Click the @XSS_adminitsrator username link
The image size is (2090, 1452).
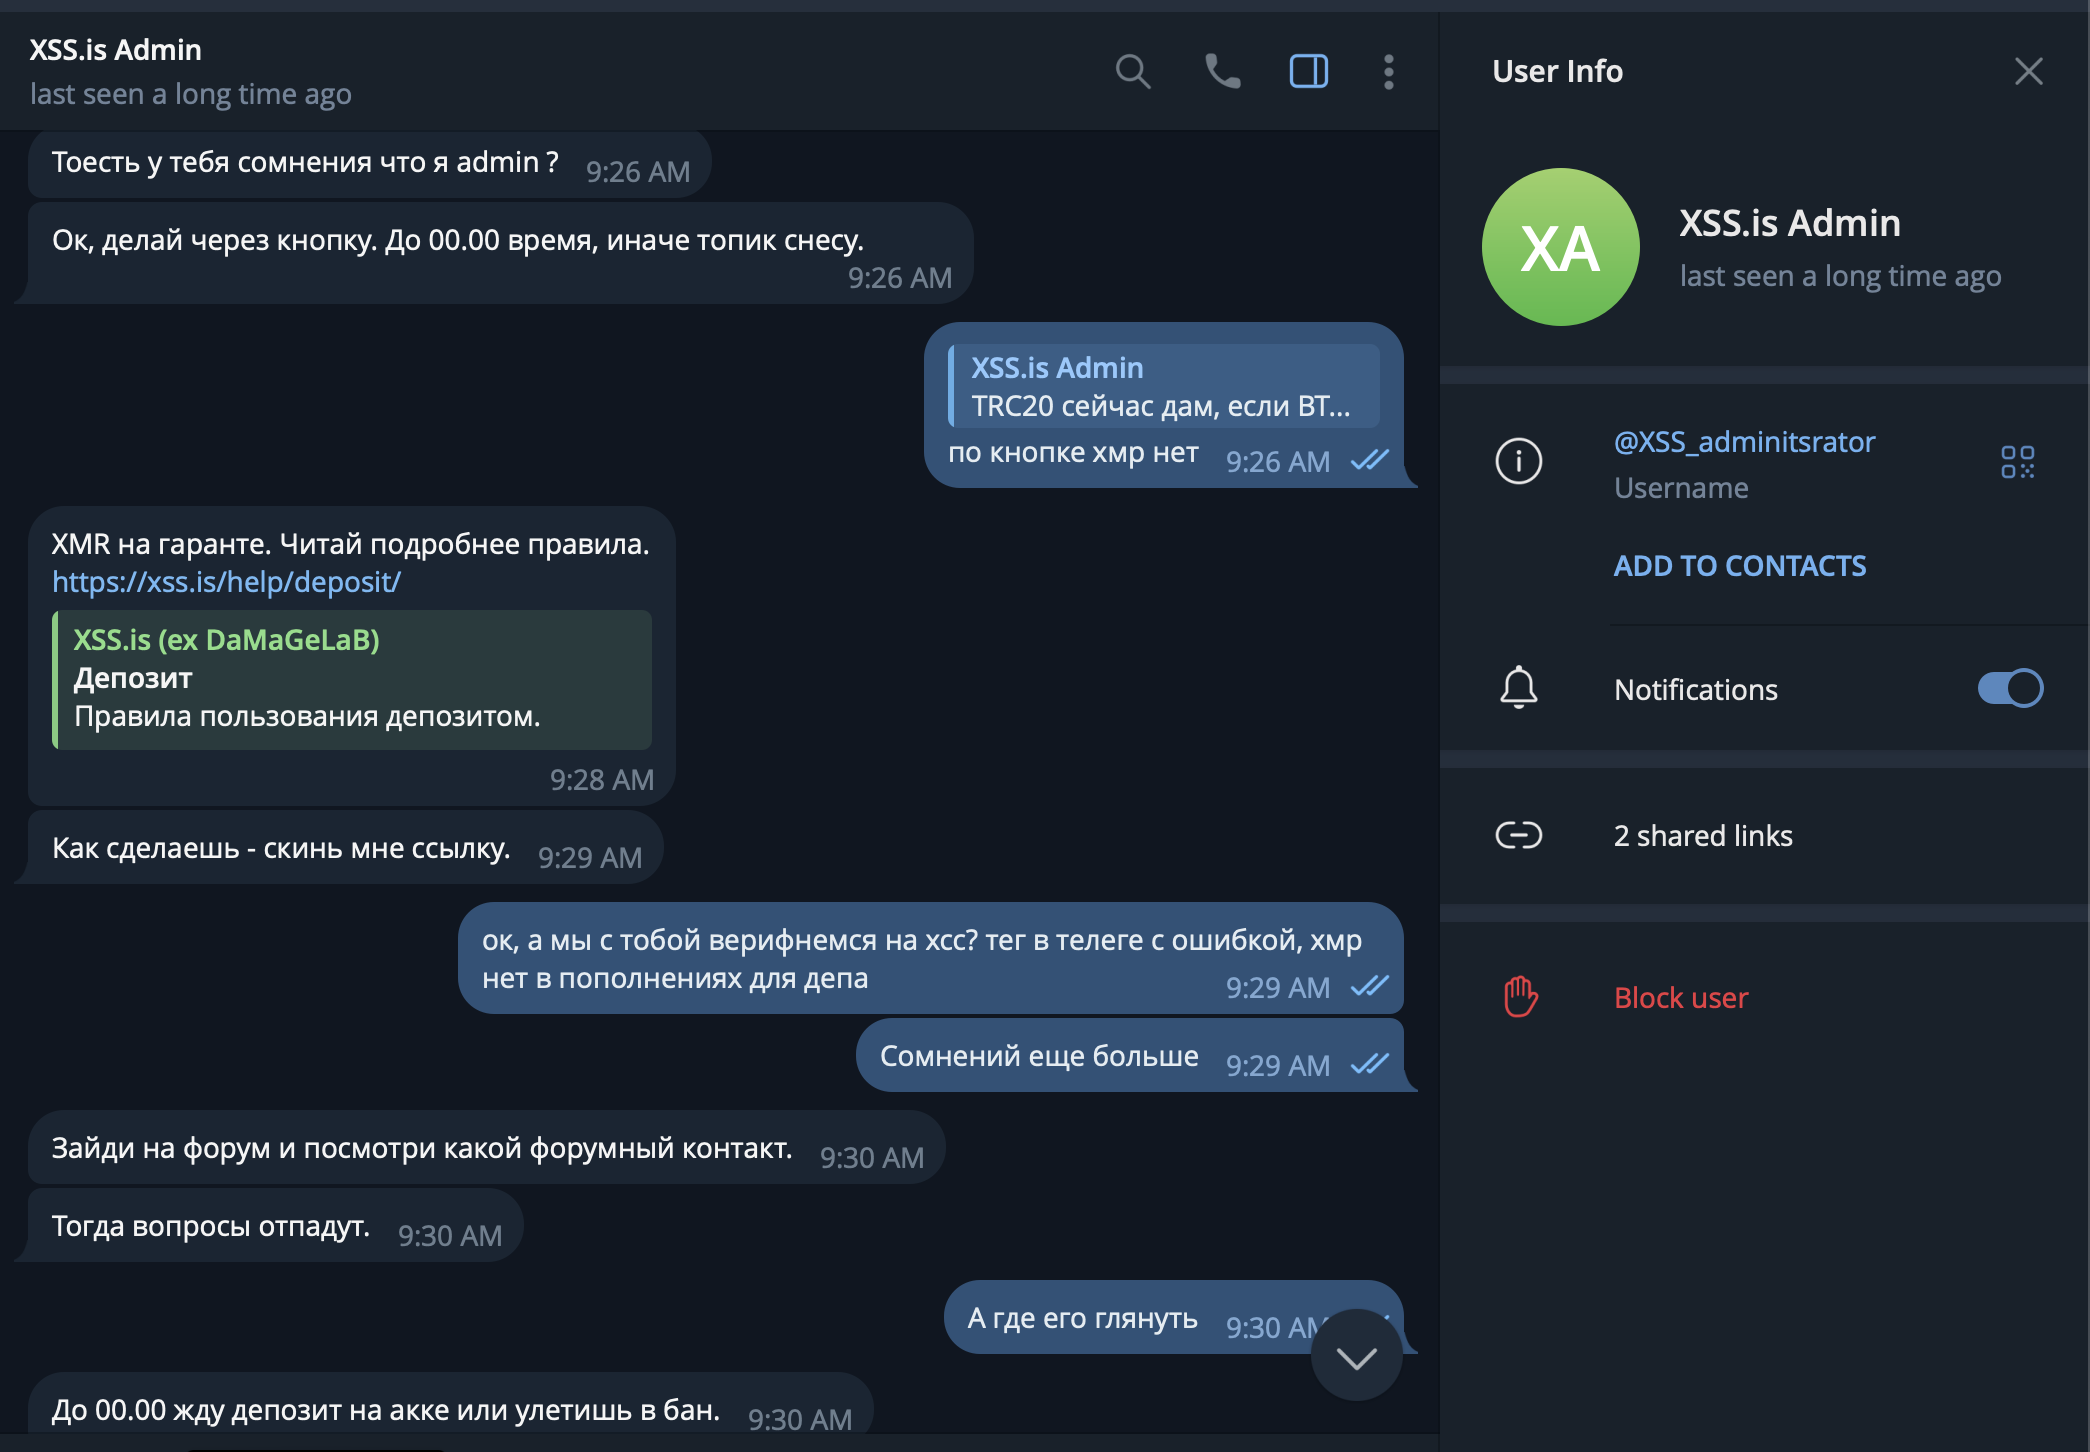click(1744, 442)
